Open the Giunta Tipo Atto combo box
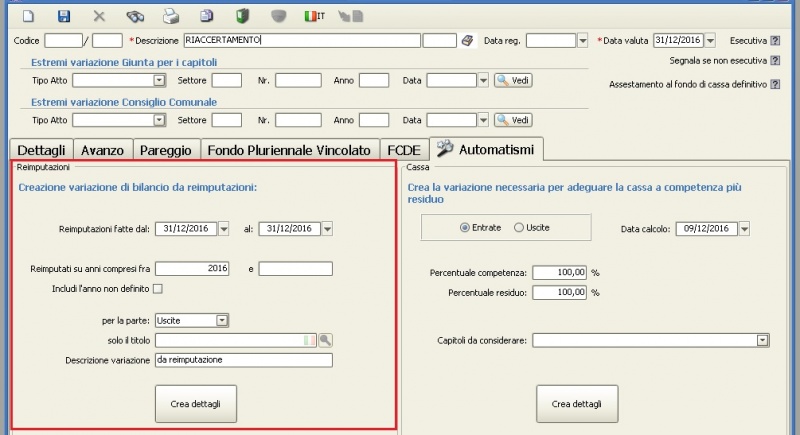 119,80
